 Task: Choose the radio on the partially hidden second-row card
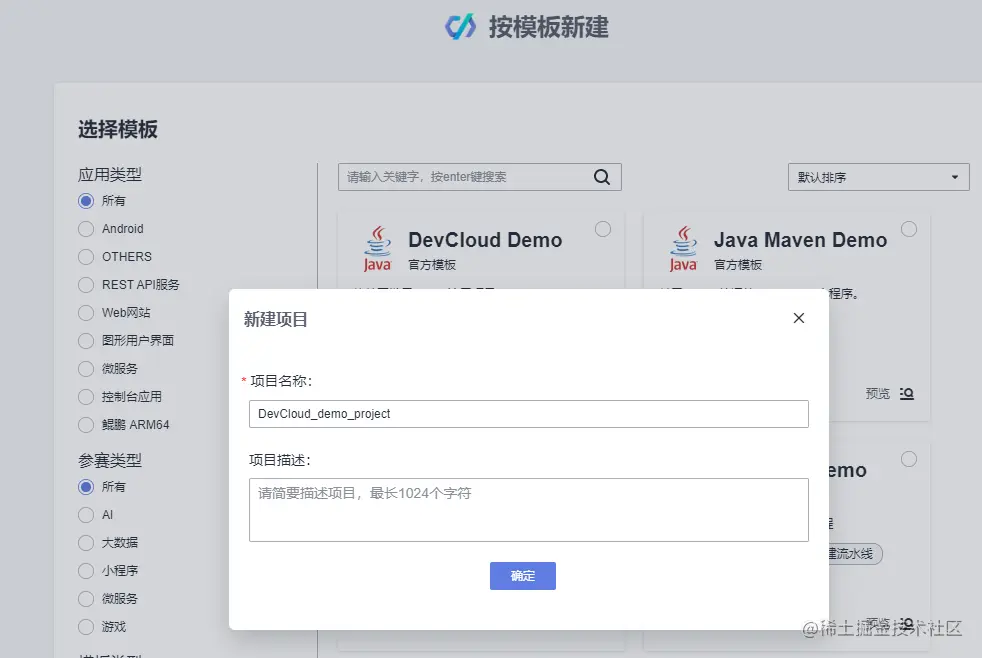pos(909,459)
